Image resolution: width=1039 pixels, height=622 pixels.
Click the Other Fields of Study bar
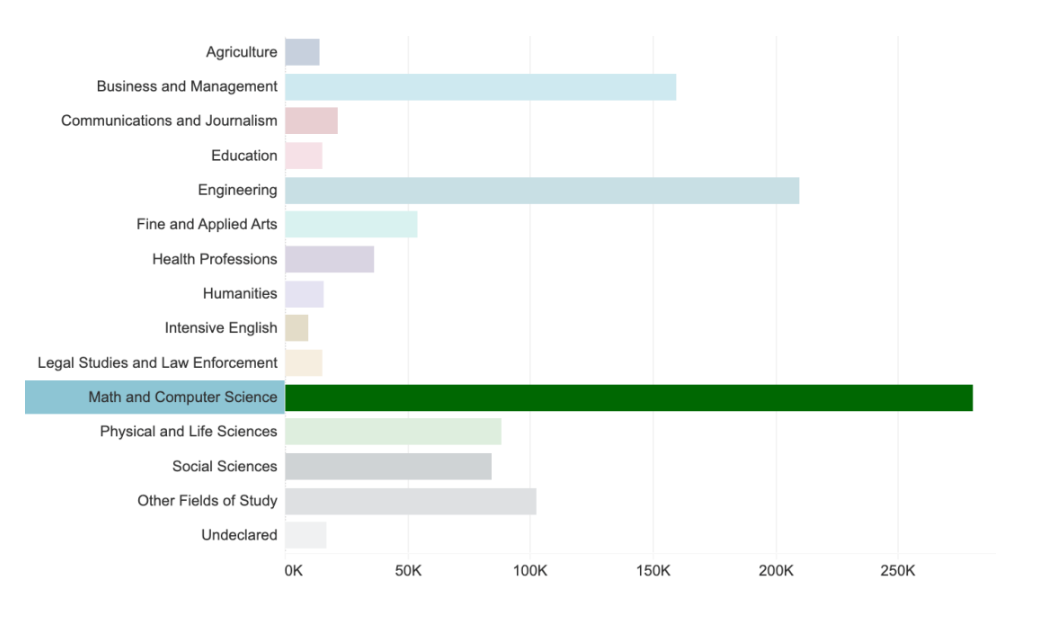coord(410,501)
